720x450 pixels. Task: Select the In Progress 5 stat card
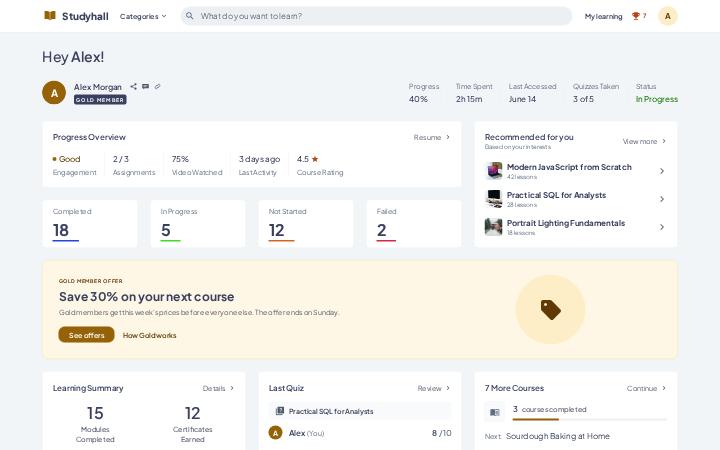198,224
